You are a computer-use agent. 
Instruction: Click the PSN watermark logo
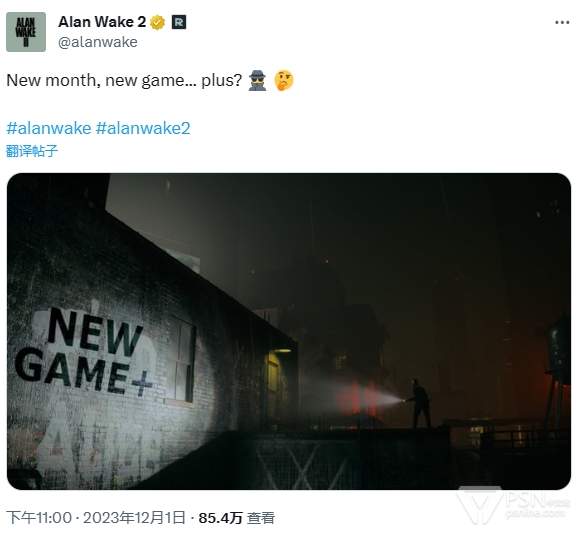point(514,504)
